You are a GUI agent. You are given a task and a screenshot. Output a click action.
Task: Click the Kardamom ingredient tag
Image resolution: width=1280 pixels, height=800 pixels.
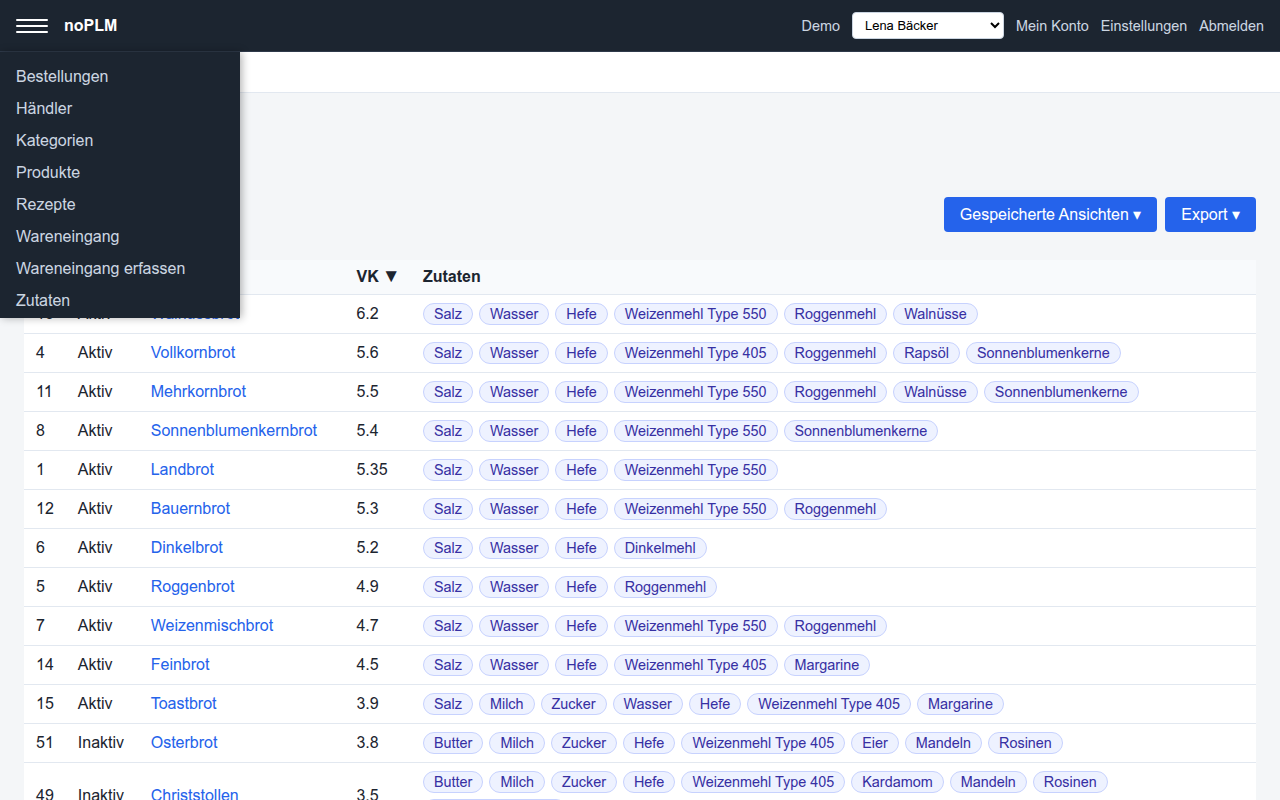897,782
